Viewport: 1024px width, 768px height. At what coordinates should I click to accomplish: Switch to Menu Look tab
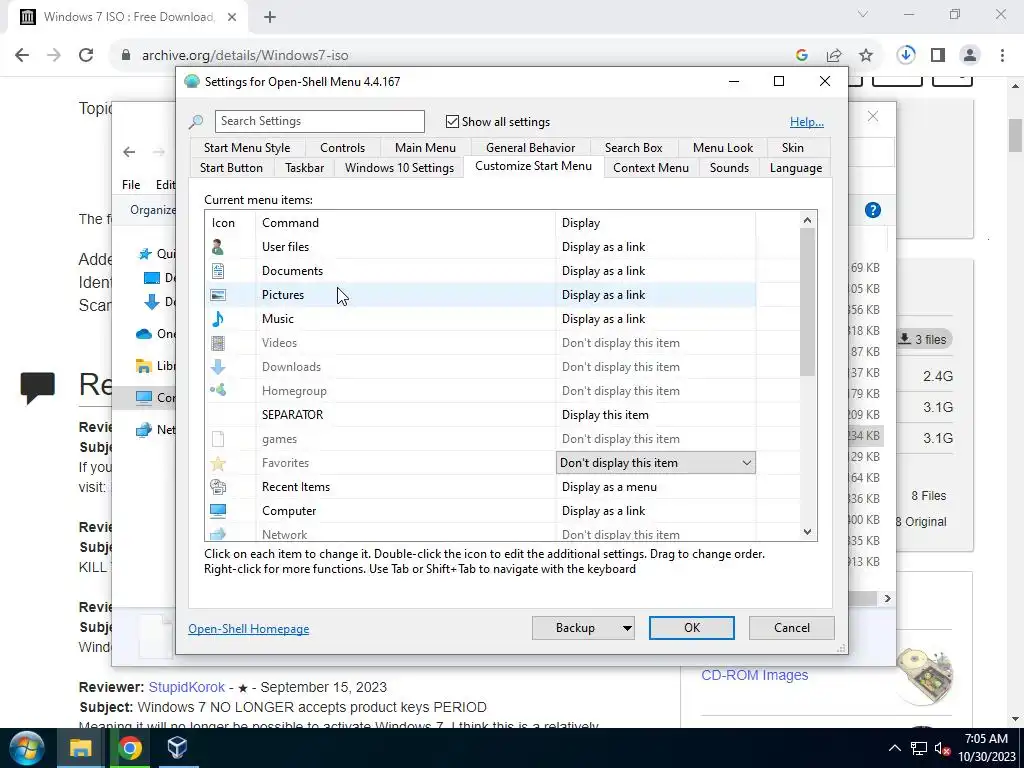723,148
